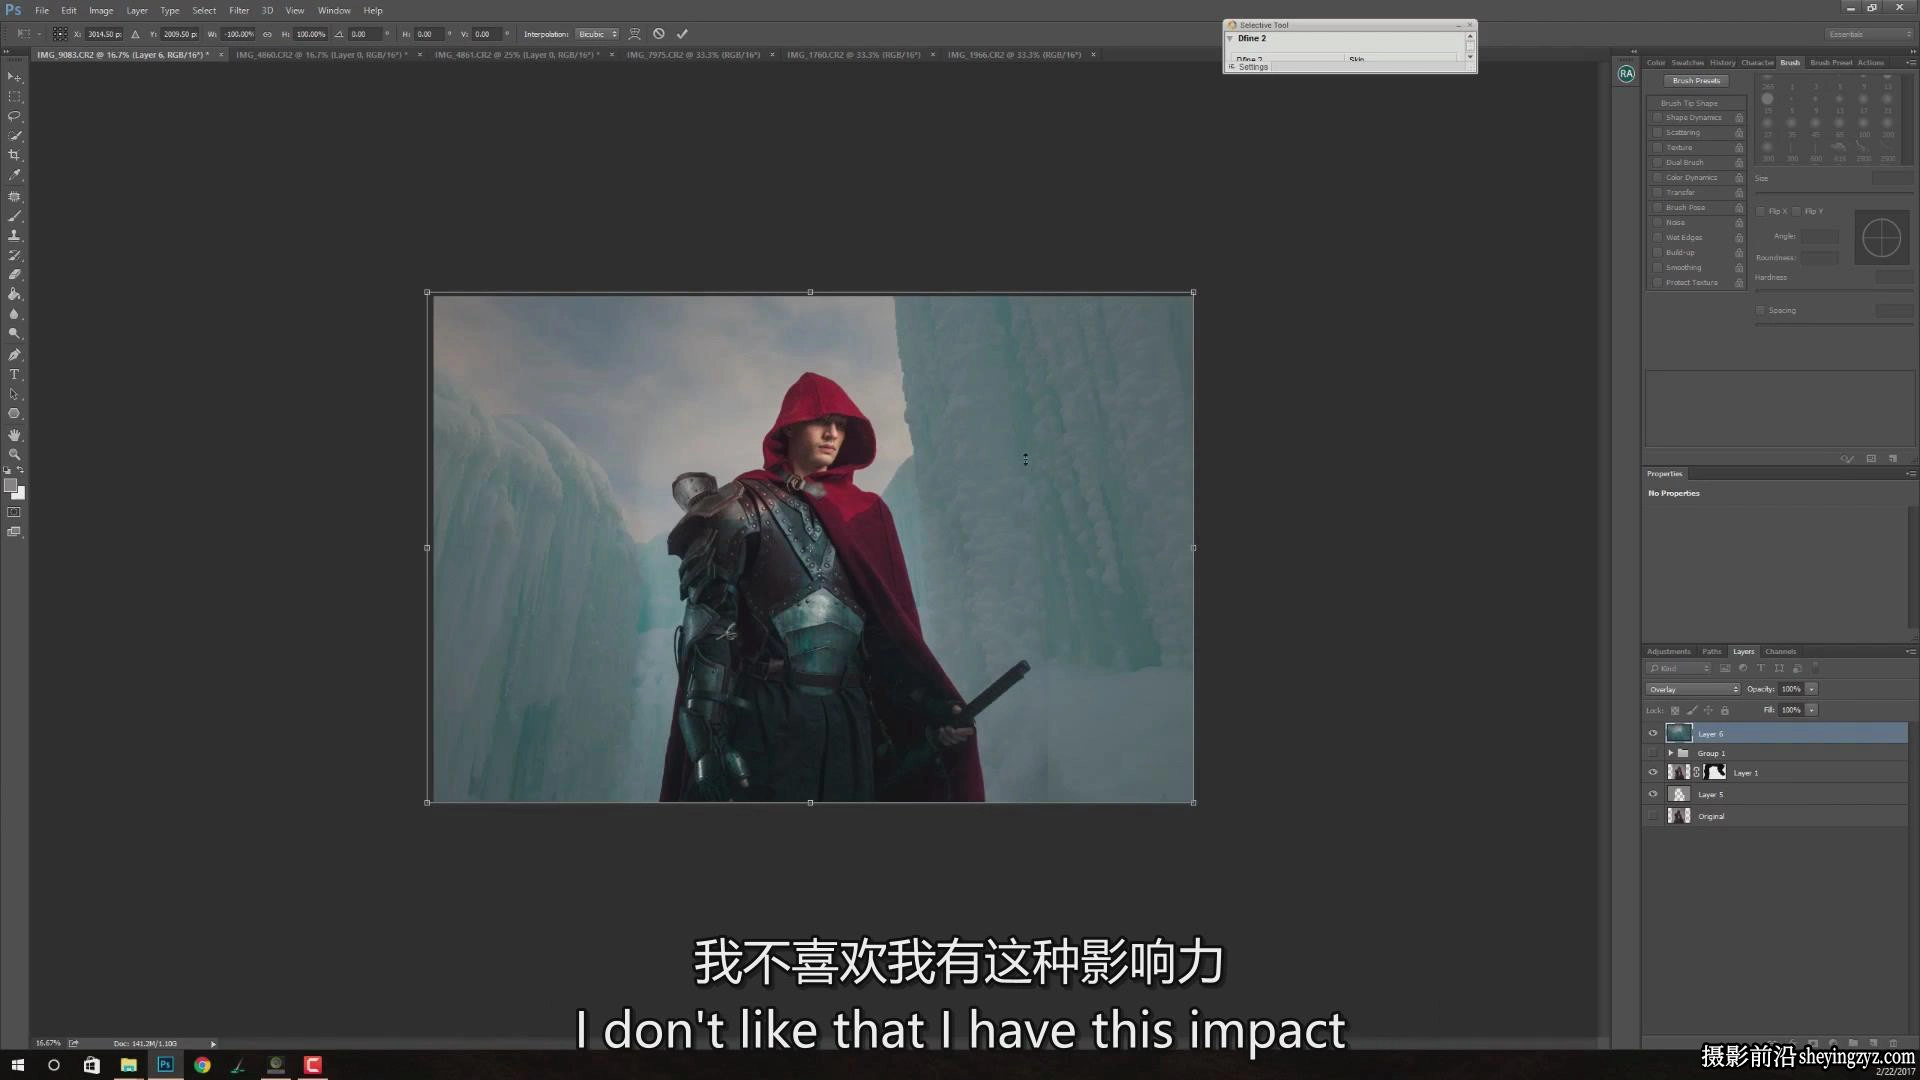Click Settings in the Selective Tool window
Screen dimensions: 1920x1080
click(x=1252, y=67)
